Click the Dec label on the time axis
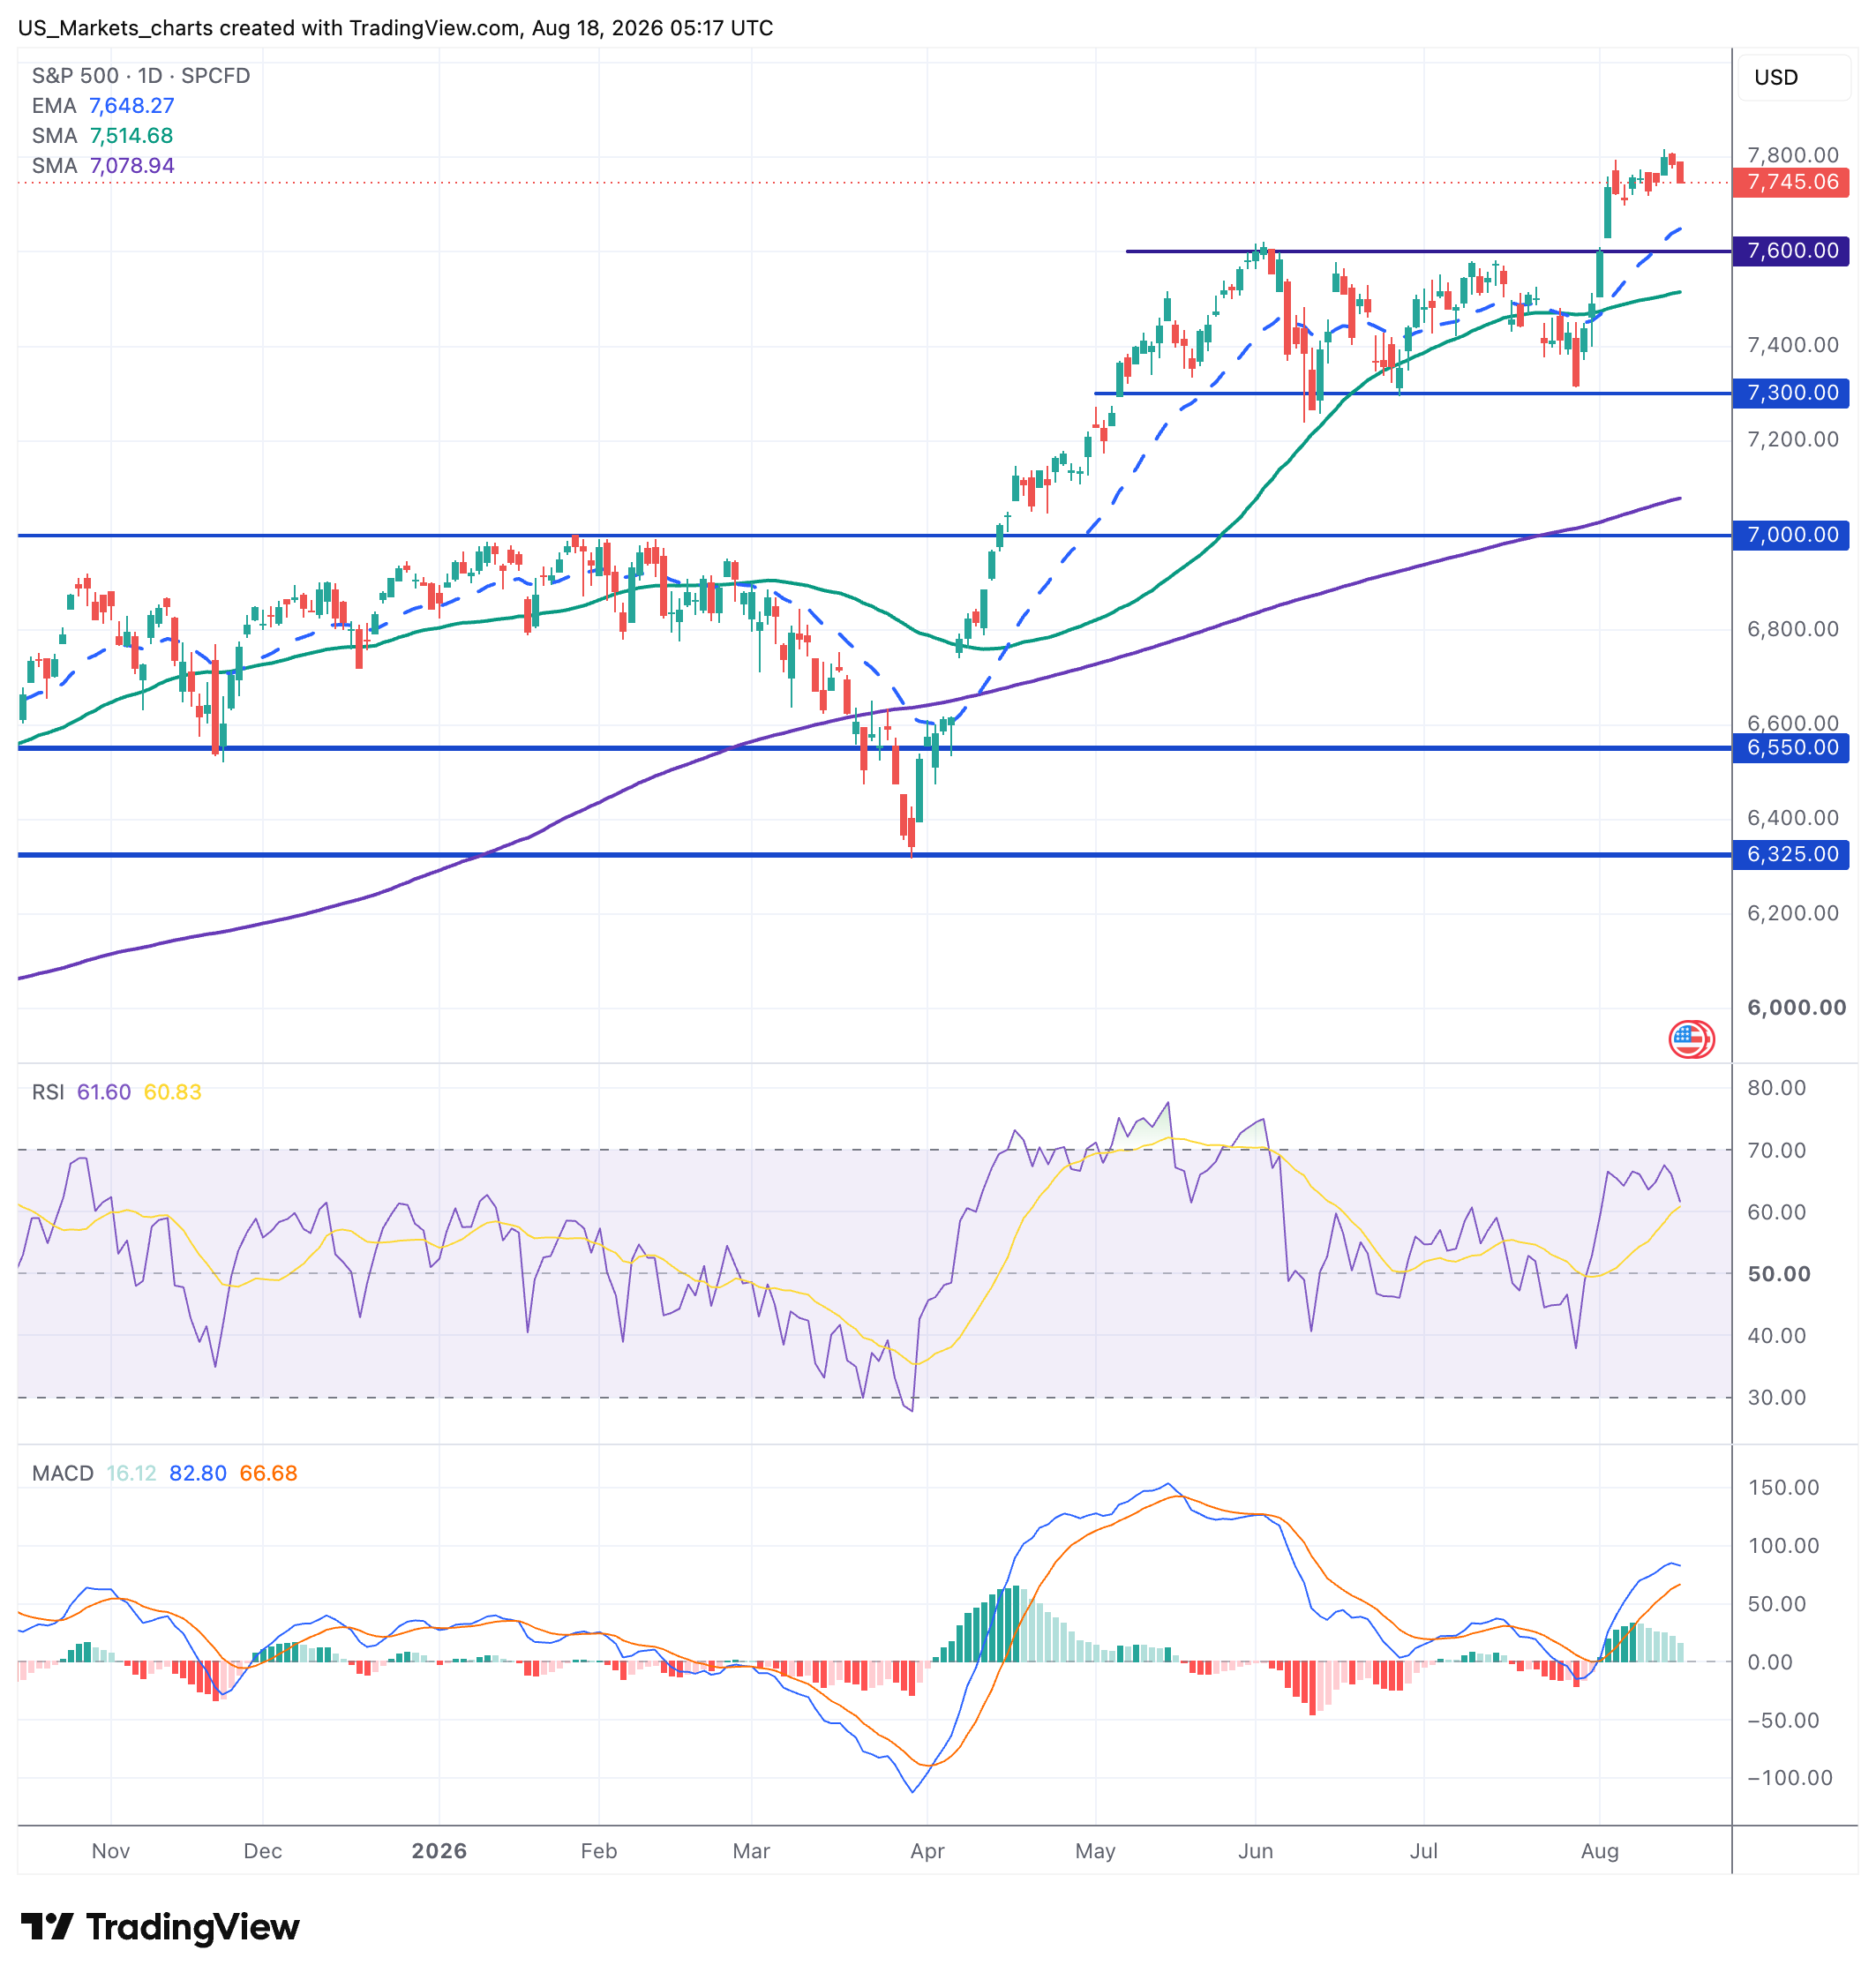The height and width of the screenshot is (1980, 1876). (263, 1851)
